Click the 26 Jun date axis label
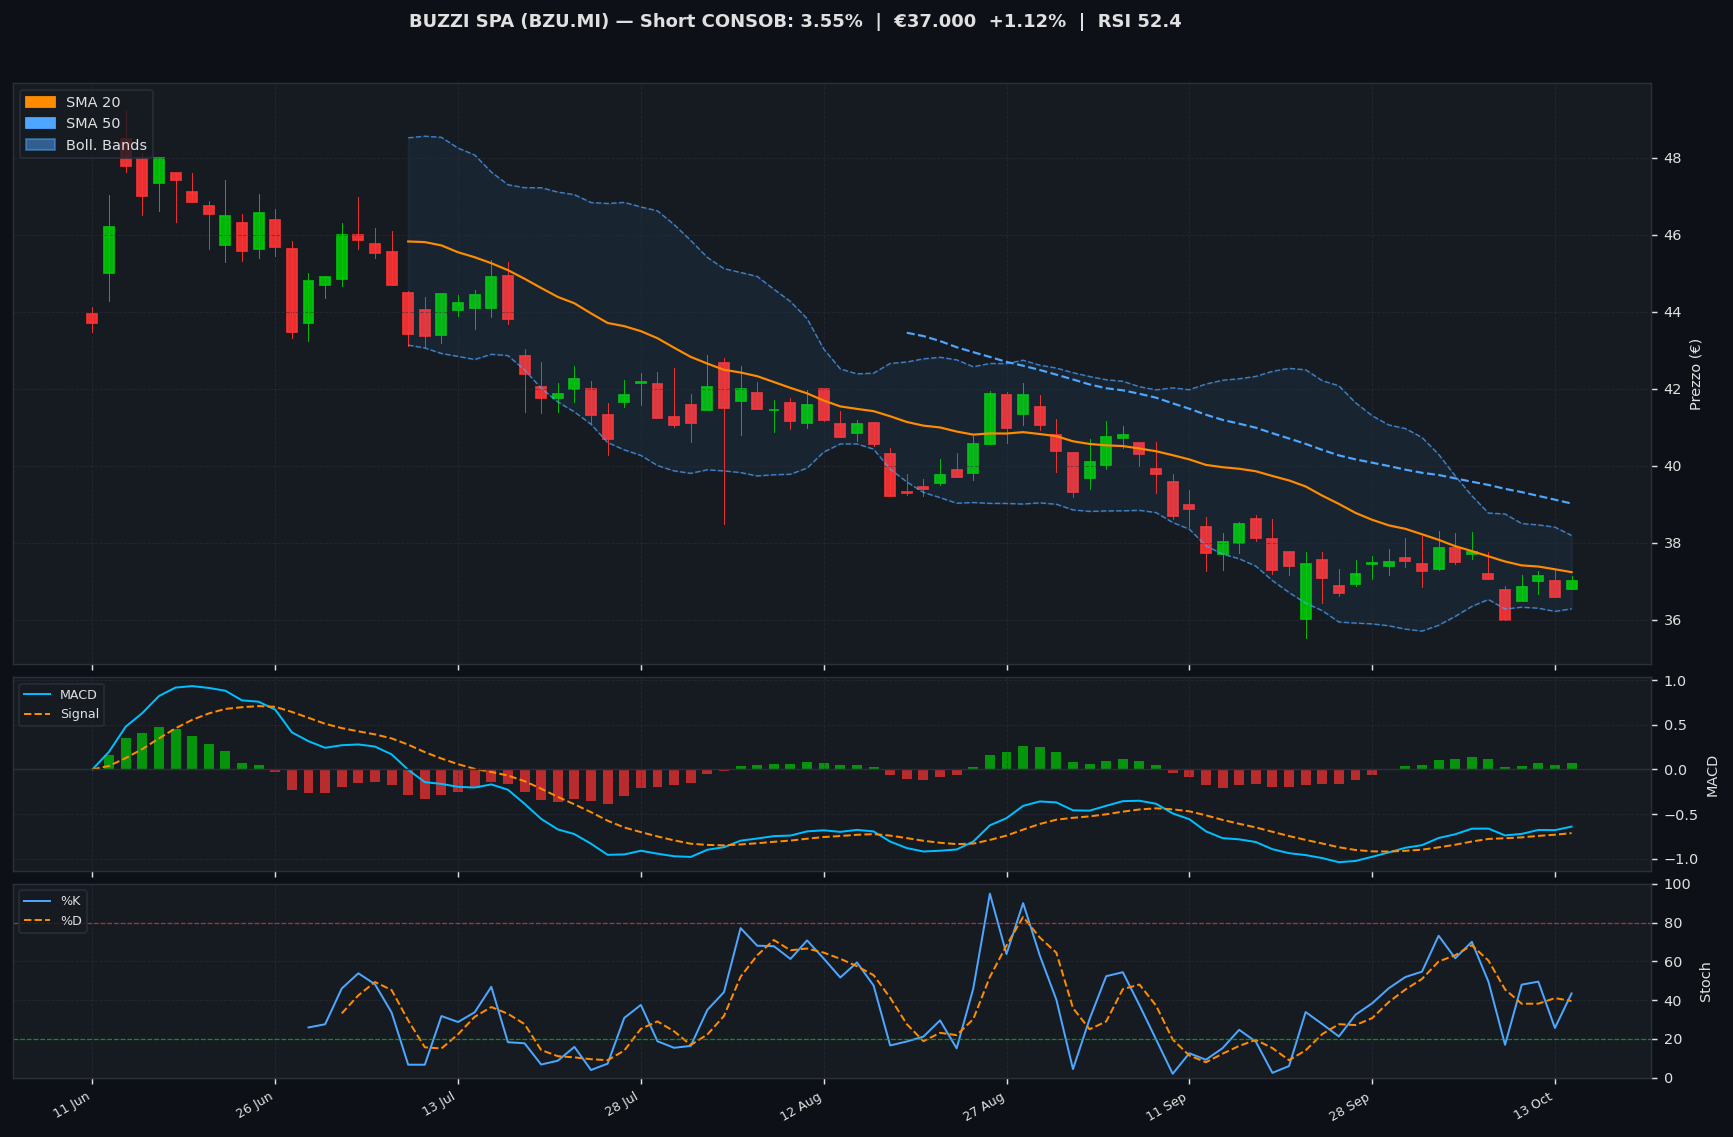This screenshot has width=1733, height=1137. pyautogui.click(x=256, y=1104)
